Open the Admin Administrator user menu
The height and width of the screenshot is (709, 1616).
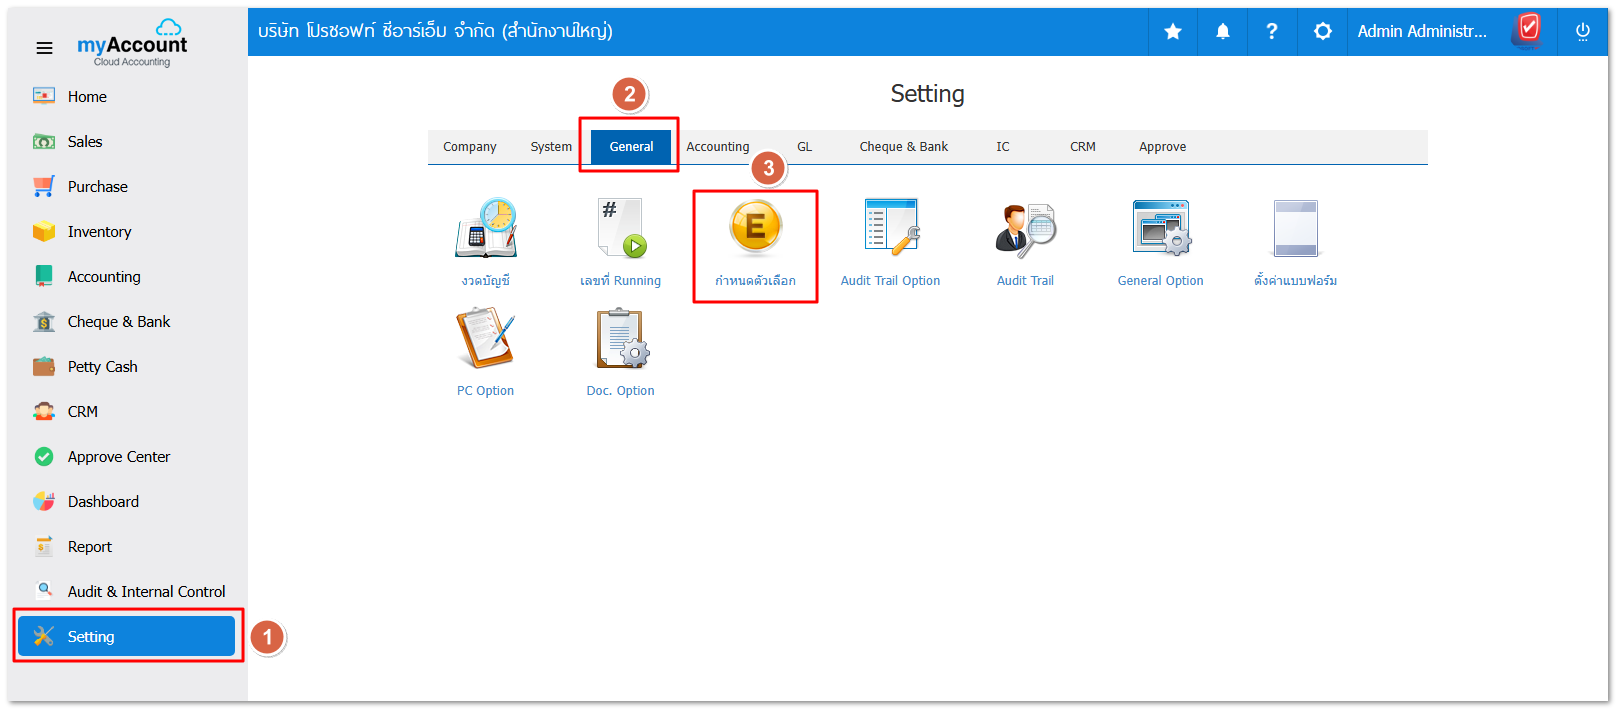1421,32
